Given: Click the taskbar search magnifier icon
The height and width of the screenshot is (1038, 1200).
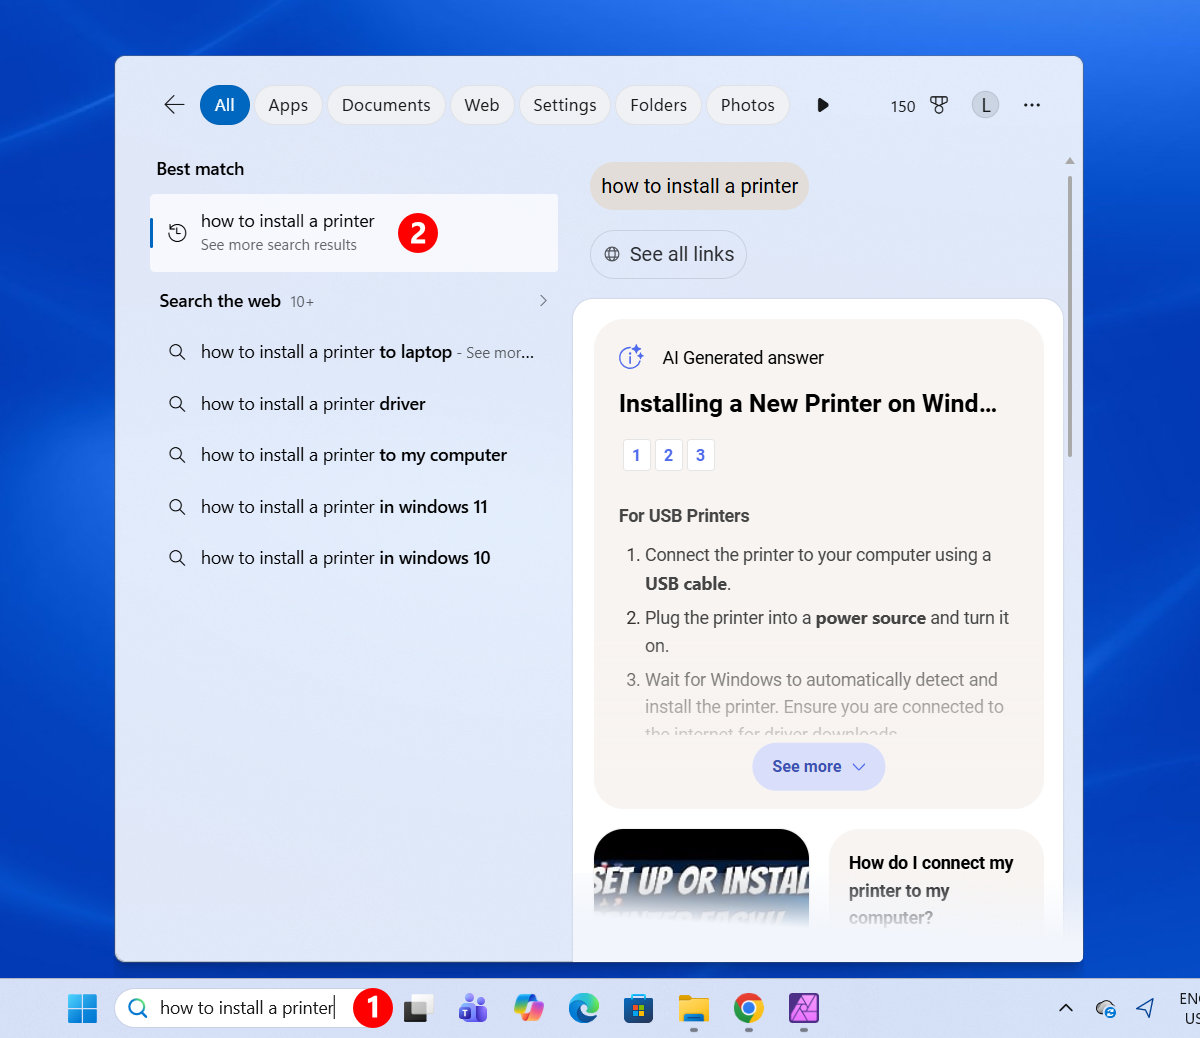Looking at the screenshot, I should (x=138, y=1008).
